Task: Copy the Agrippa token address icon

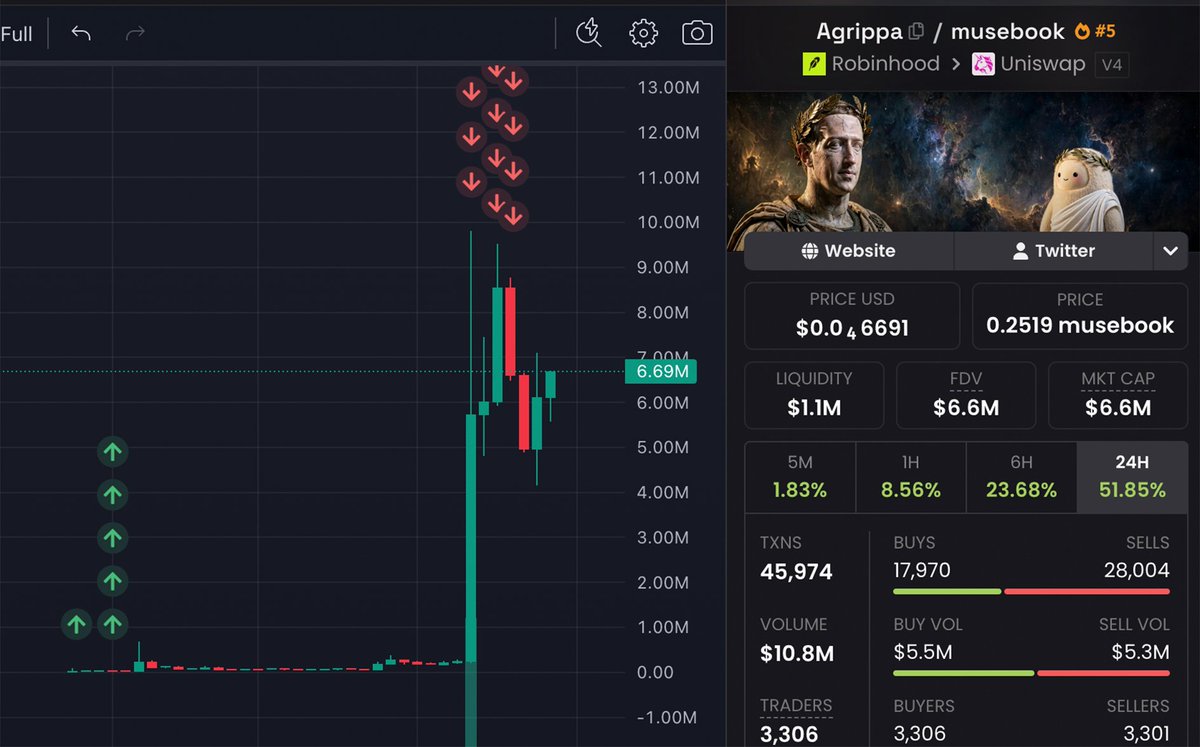Action: tap(916, 32)
